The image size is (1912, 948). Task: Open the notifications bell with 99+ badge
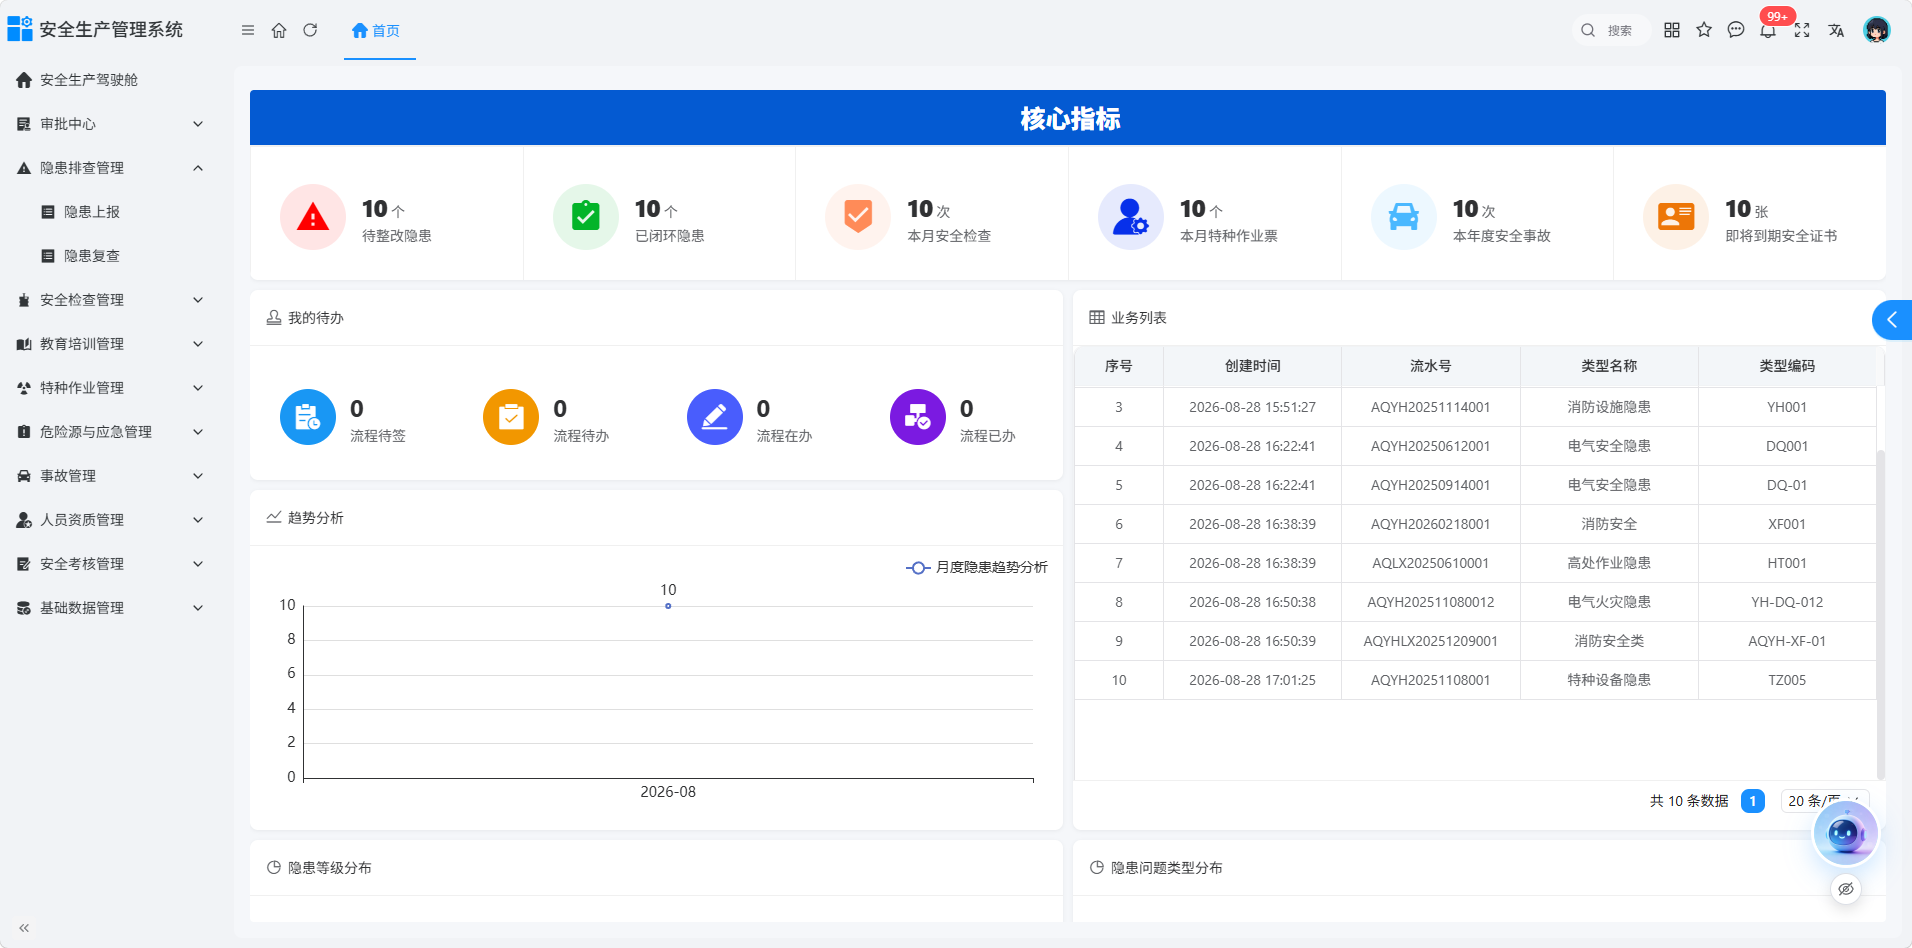click(1768, 30)
